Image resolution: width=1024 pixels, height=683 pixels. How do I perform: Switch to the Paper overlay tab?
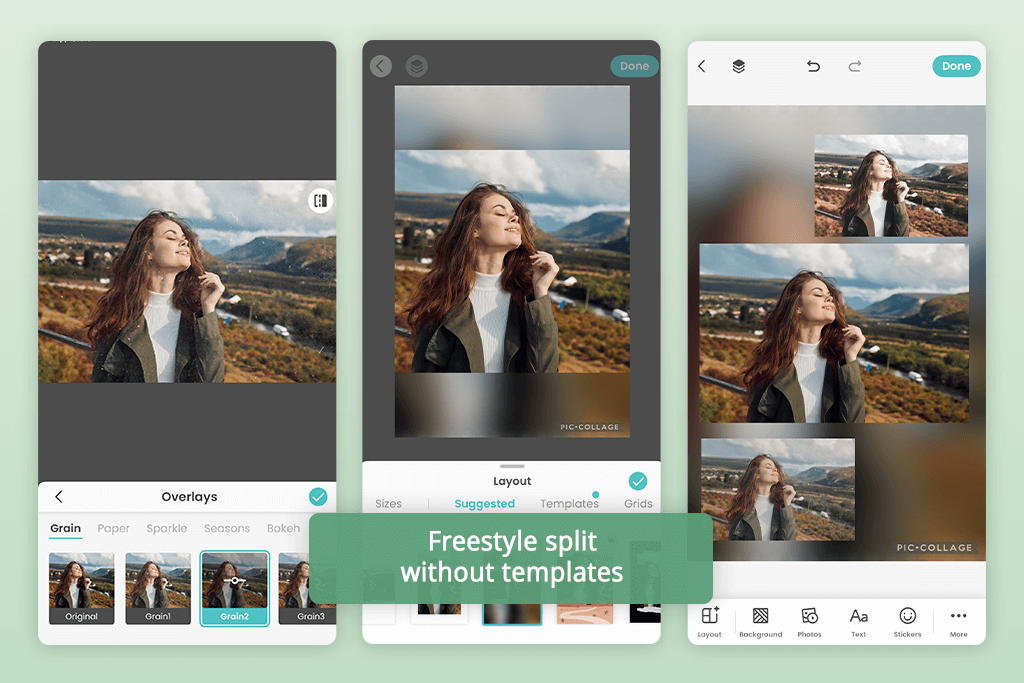(114, 528)
